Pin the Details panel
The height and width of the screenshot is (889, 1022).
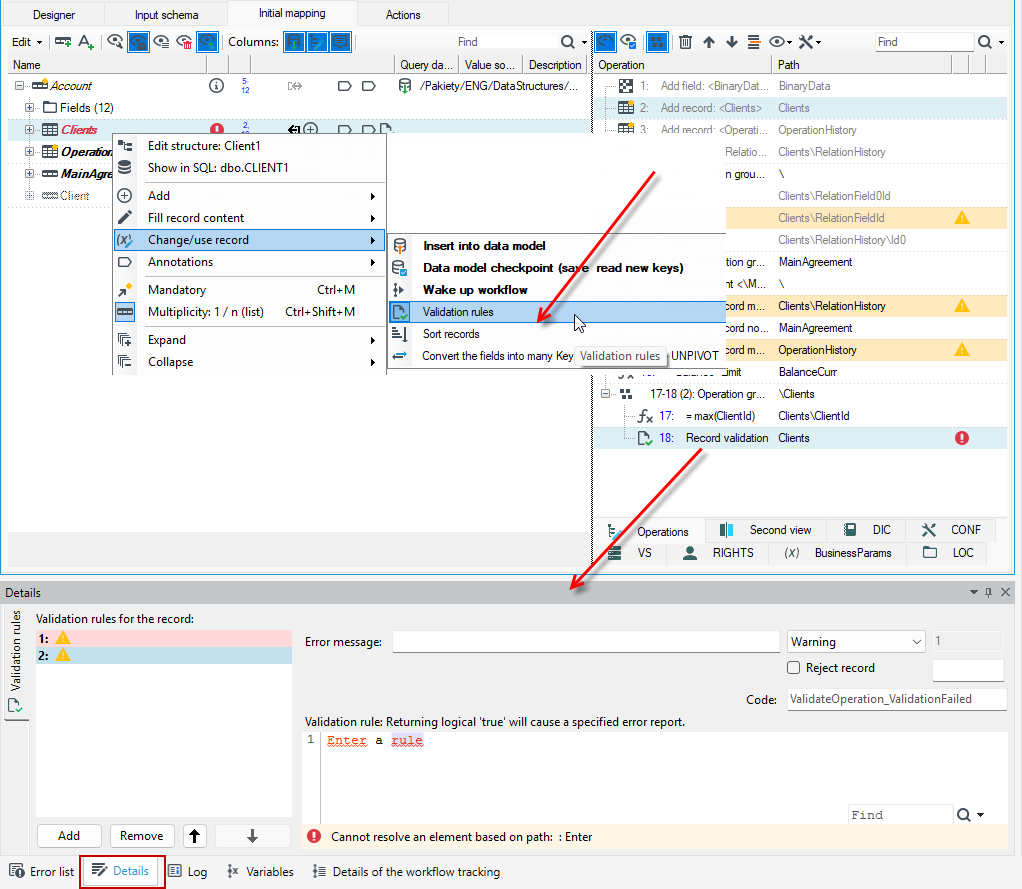point(989,592)
